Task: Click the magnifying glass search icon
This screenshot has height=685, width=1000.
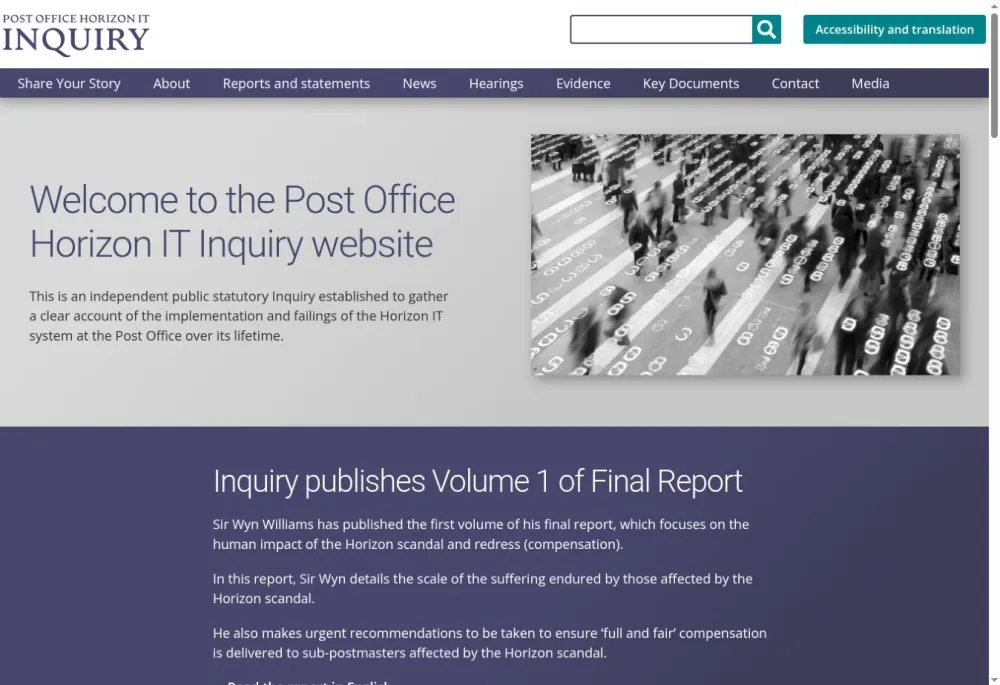Action: point(766,29)
